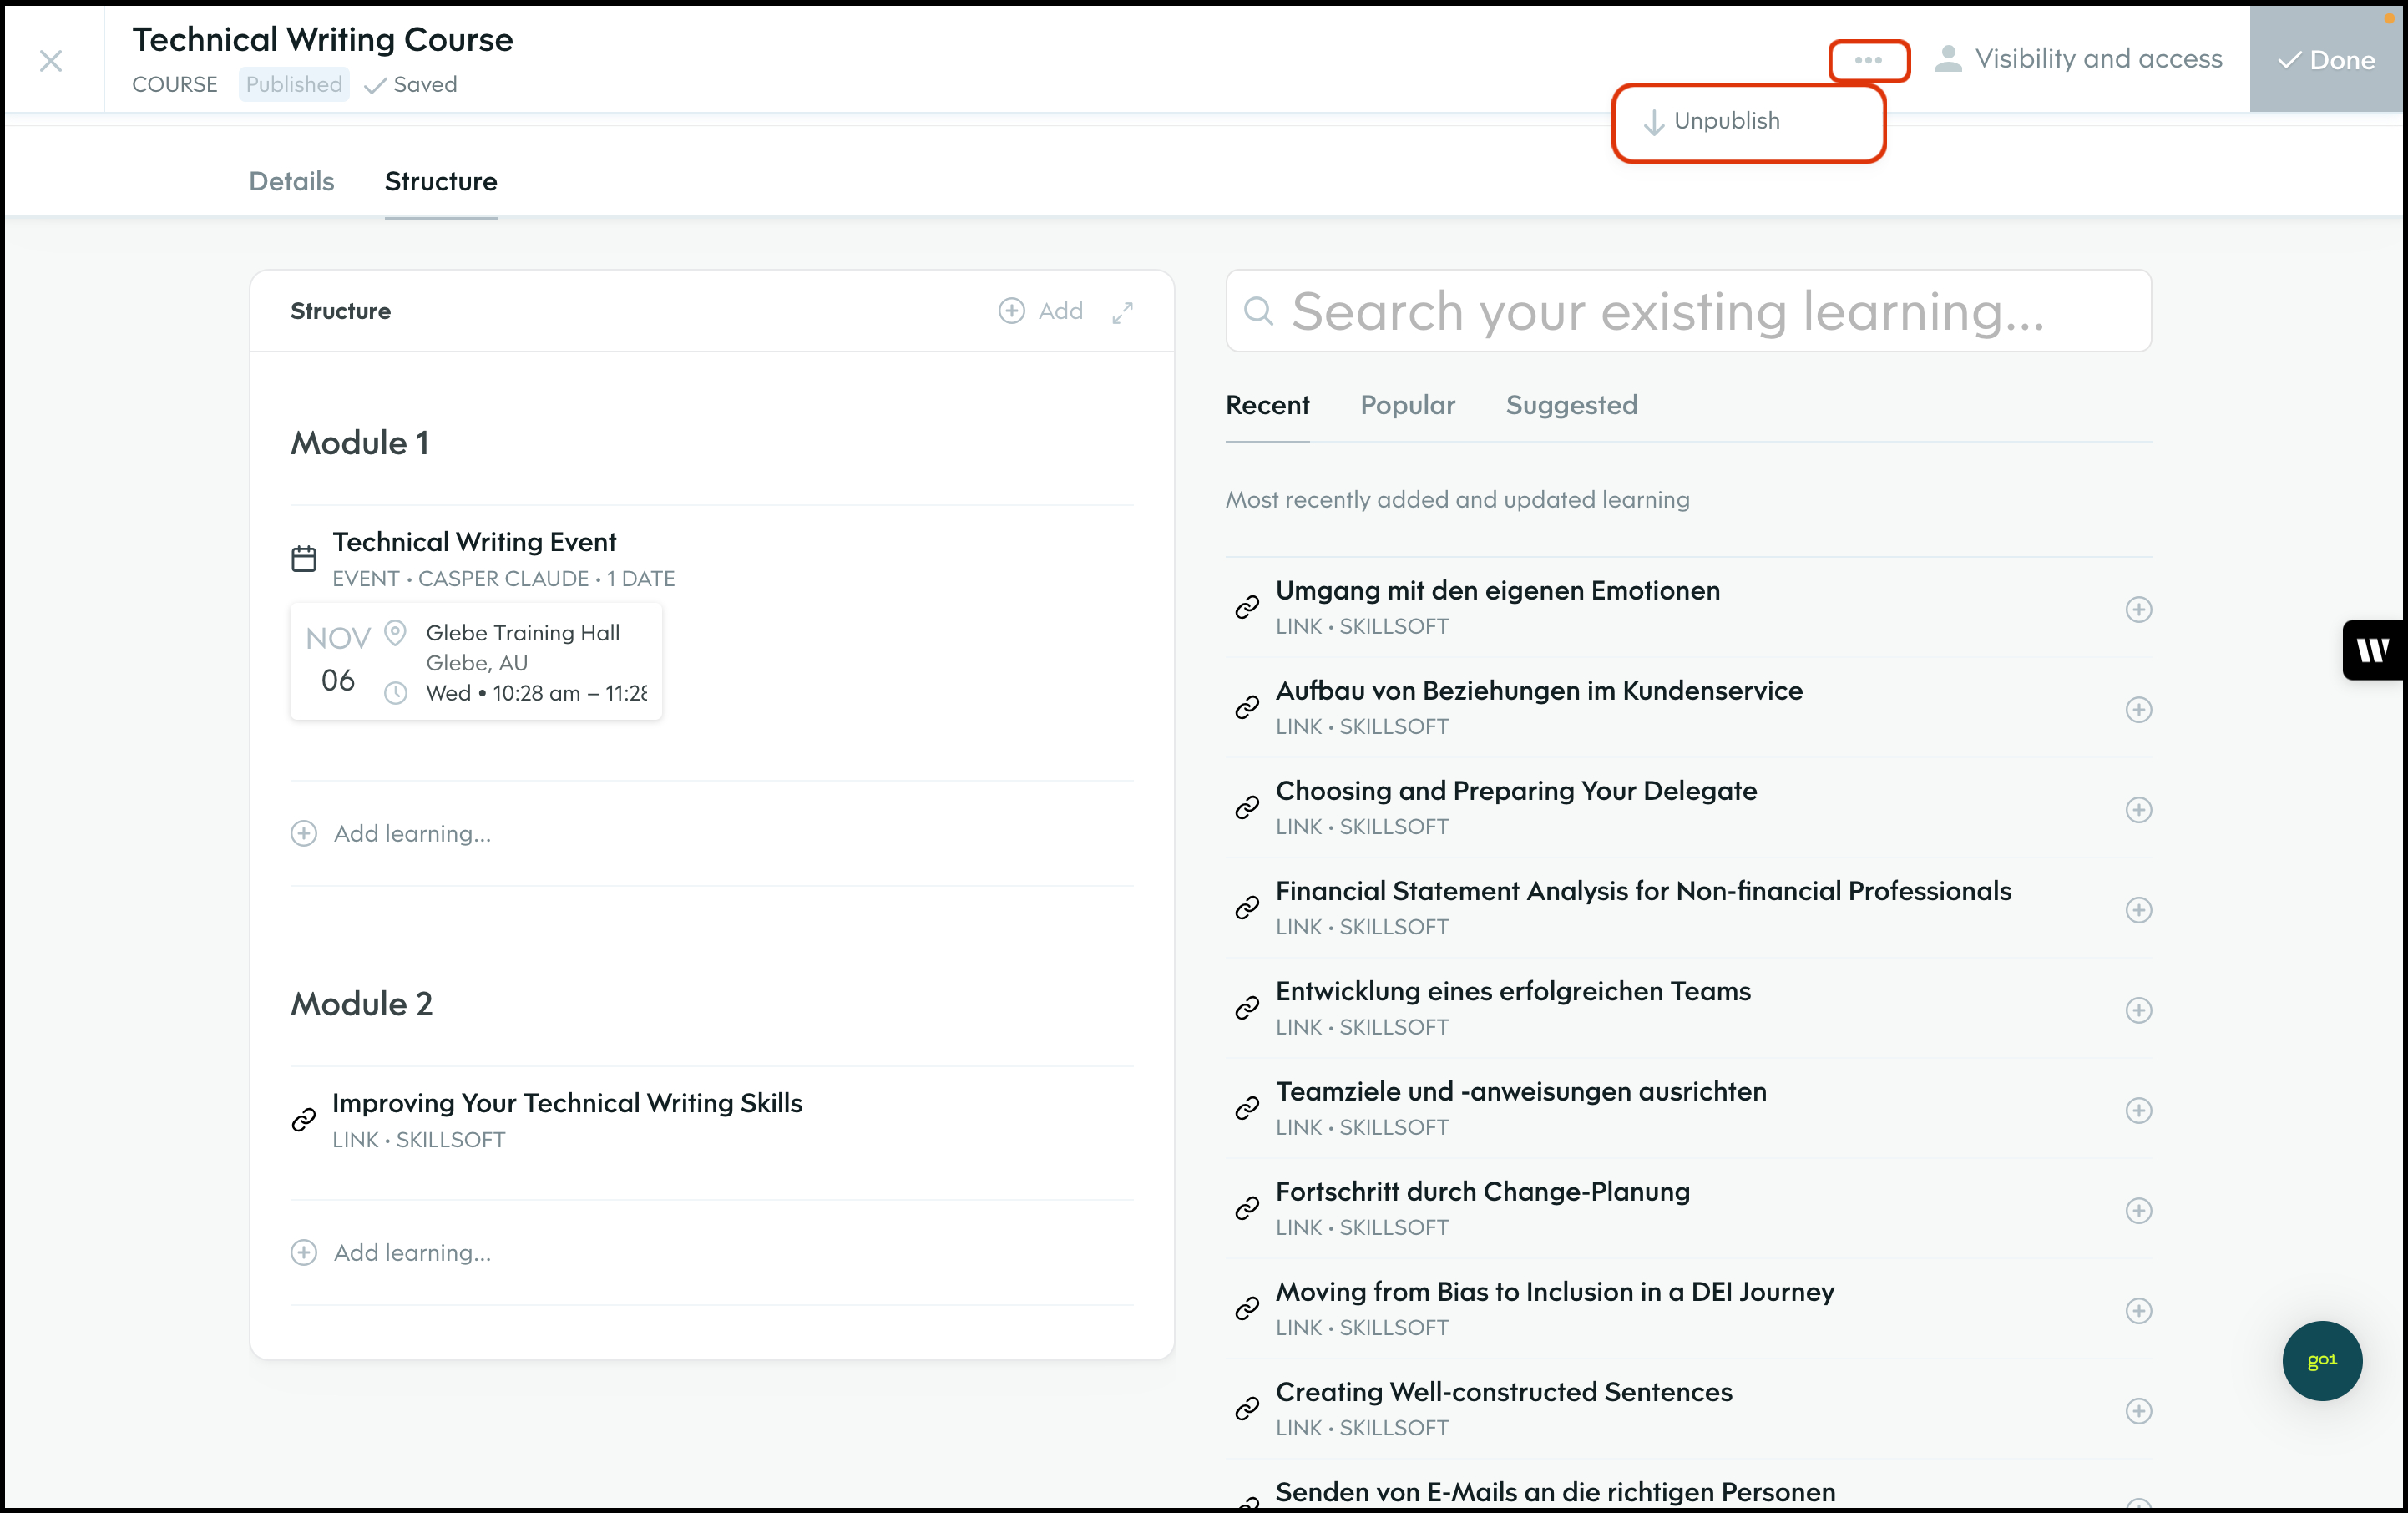
Task: Click the Technical Writing Event calendar icon
Action: [x=304, y=558]
